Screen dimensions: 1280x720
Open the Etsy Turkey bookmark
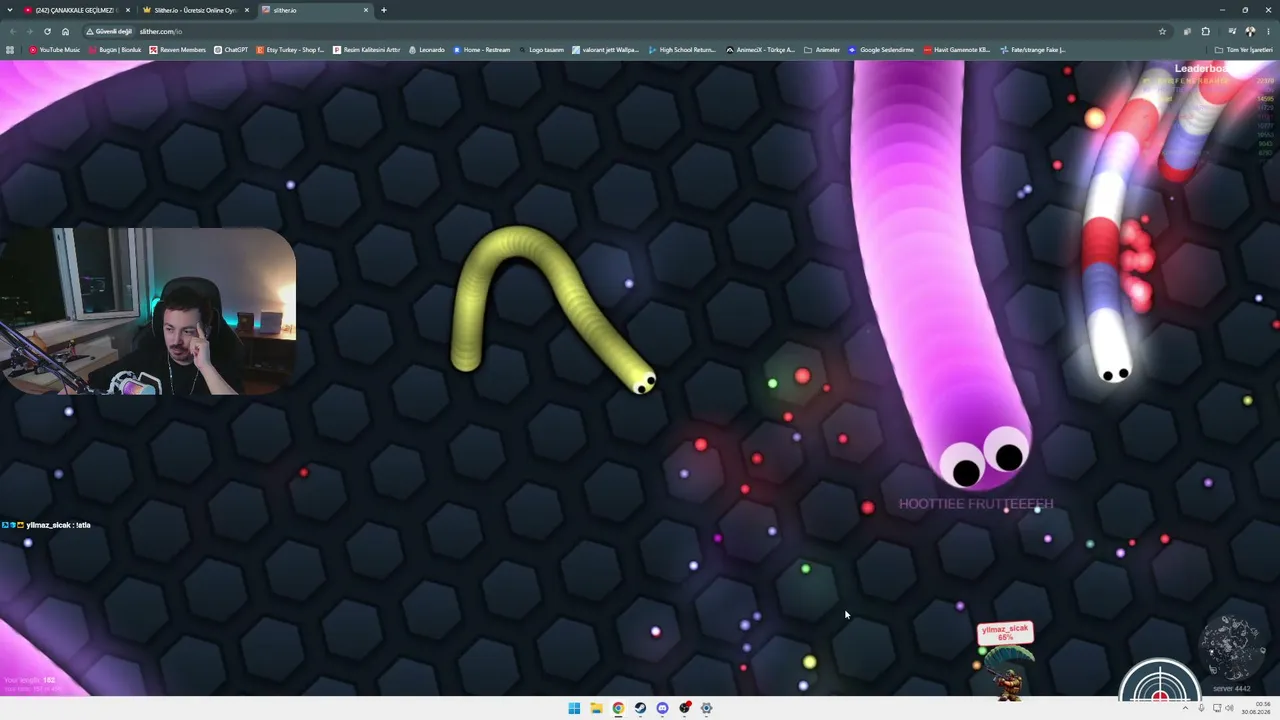291,49
